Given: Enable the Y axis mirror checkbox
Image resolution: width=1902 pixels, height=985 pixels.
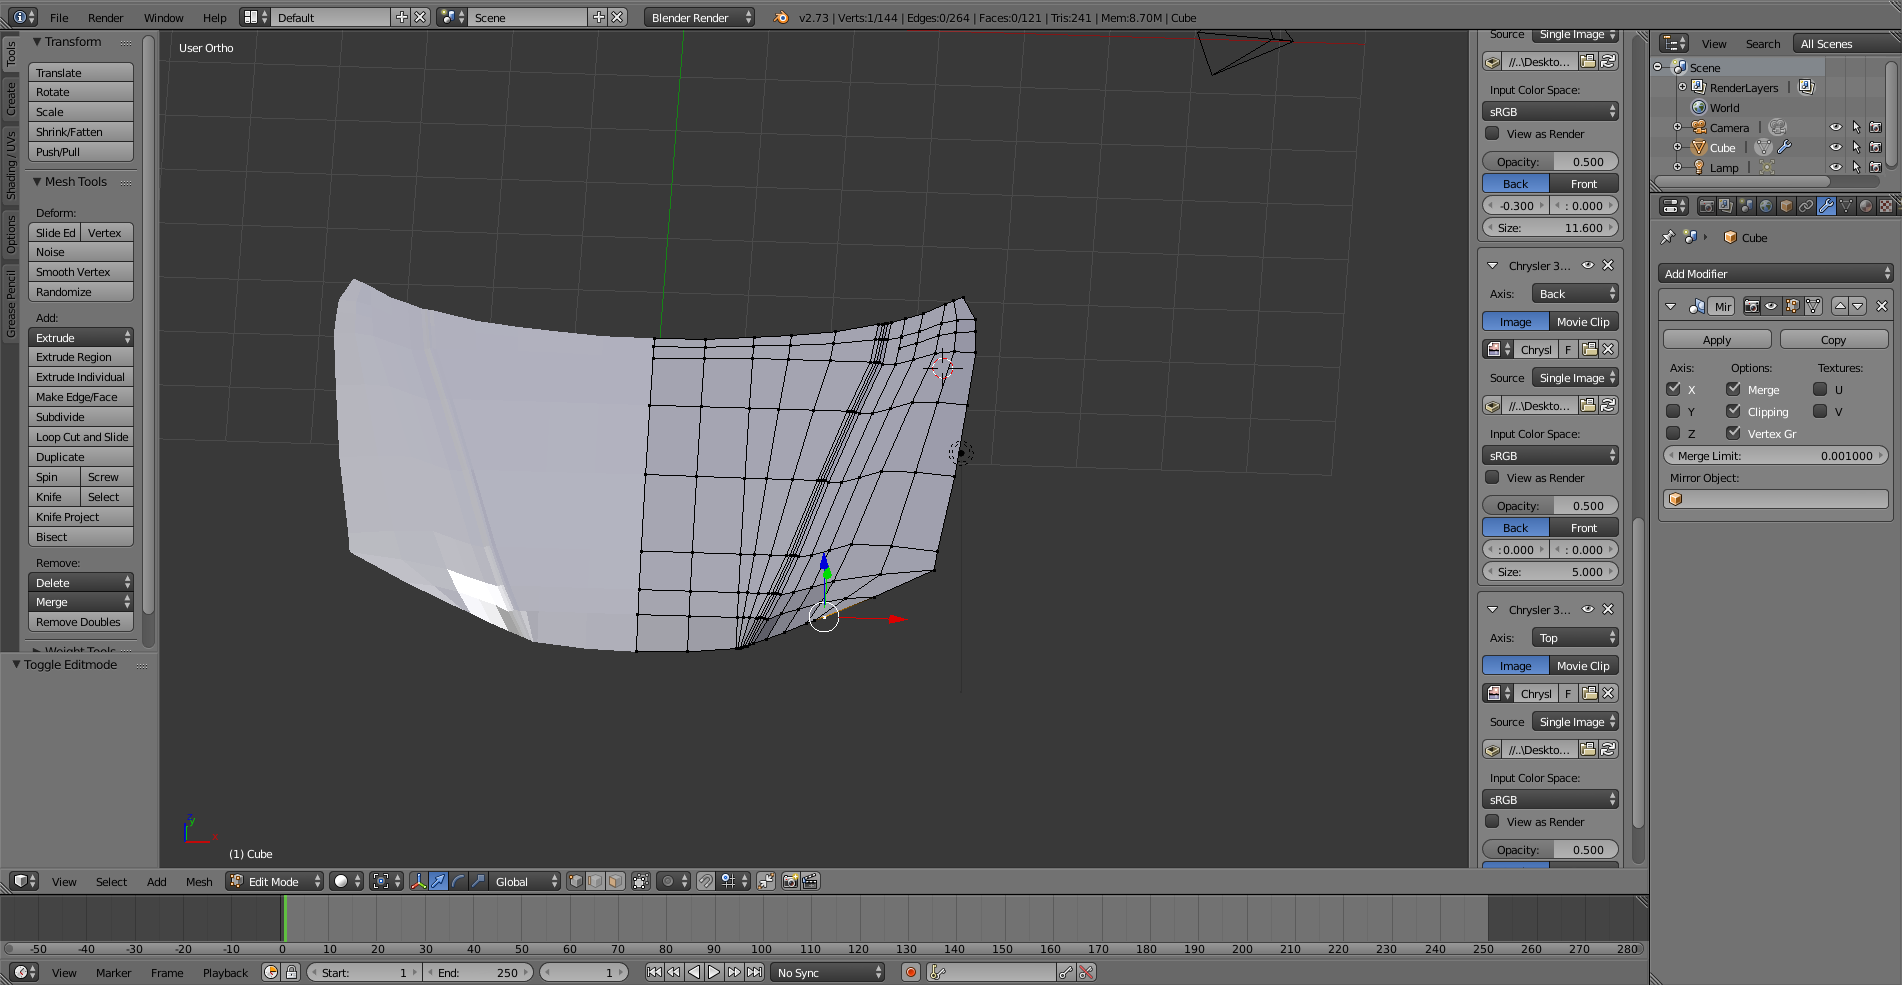Looking at the screenshot, I should pos(1673,411).
